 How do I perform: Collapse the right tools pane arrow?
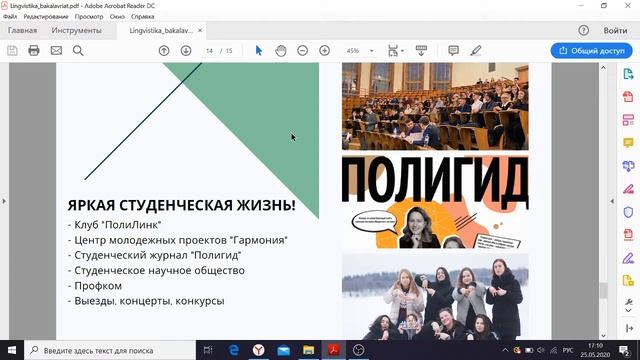pyautogui.click(x=629, y=328)
